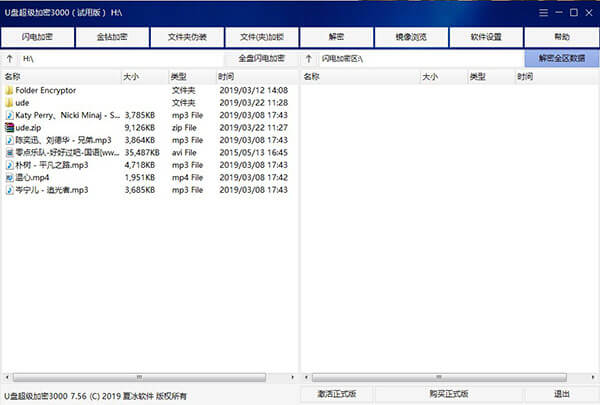Select the ude folder icon
The image size is (600, 405).
[x=10, y=103]
